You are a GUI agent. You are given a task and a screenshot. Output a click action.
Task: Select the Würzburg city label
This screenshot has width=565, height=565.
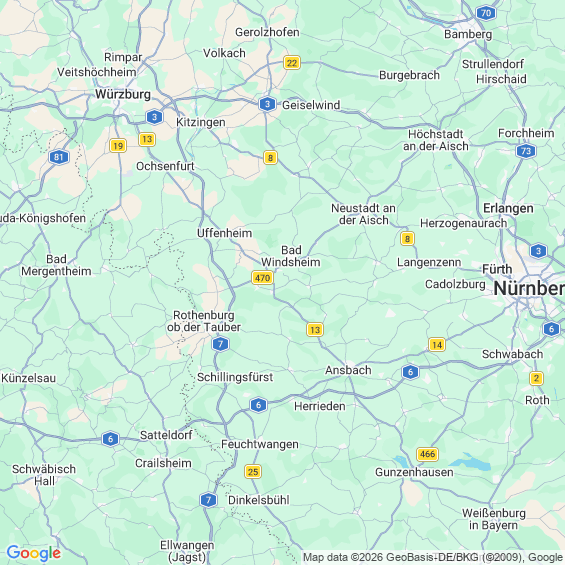[123, 94]
